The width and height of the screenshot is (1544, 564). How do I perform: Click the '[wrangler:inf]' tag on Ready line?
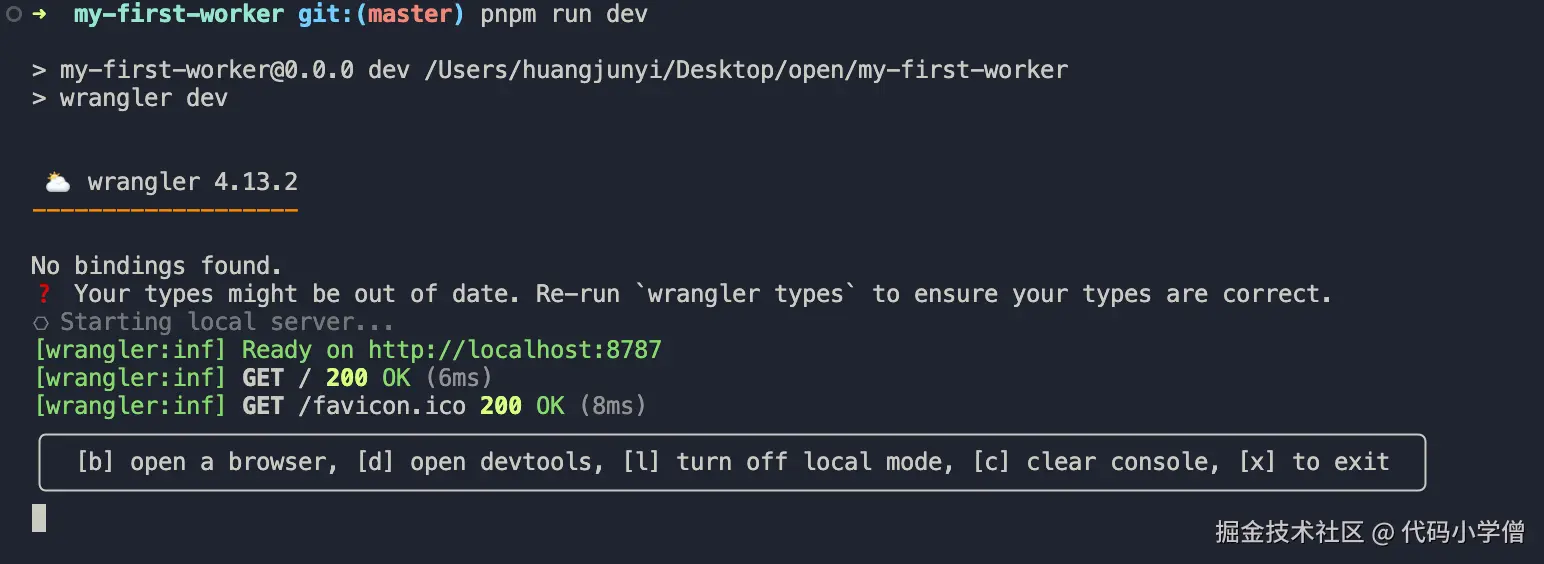coord(130,350)
